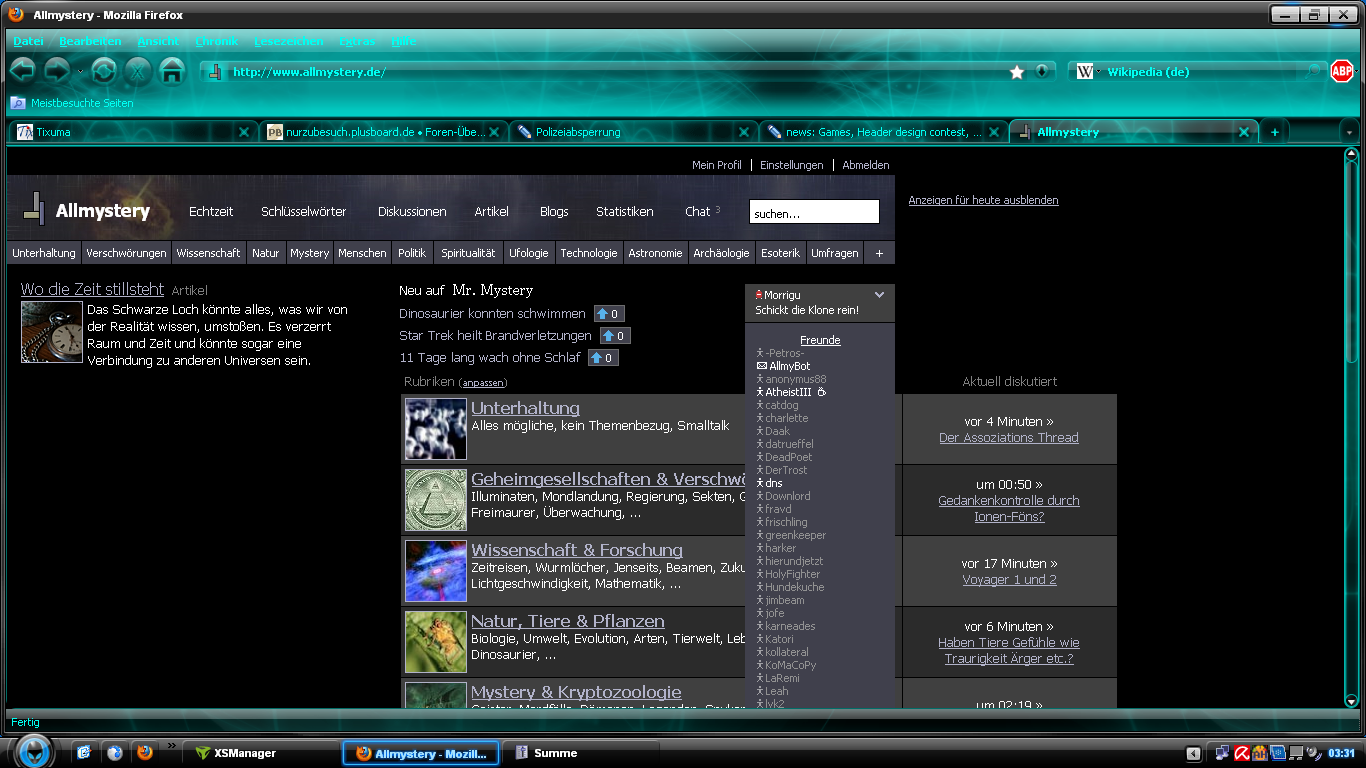The height and width of the screenshot is (768, 1366).
Task: Vote up '11 Tage lang wach' arrow counter
Action: (x=603, y=358)
